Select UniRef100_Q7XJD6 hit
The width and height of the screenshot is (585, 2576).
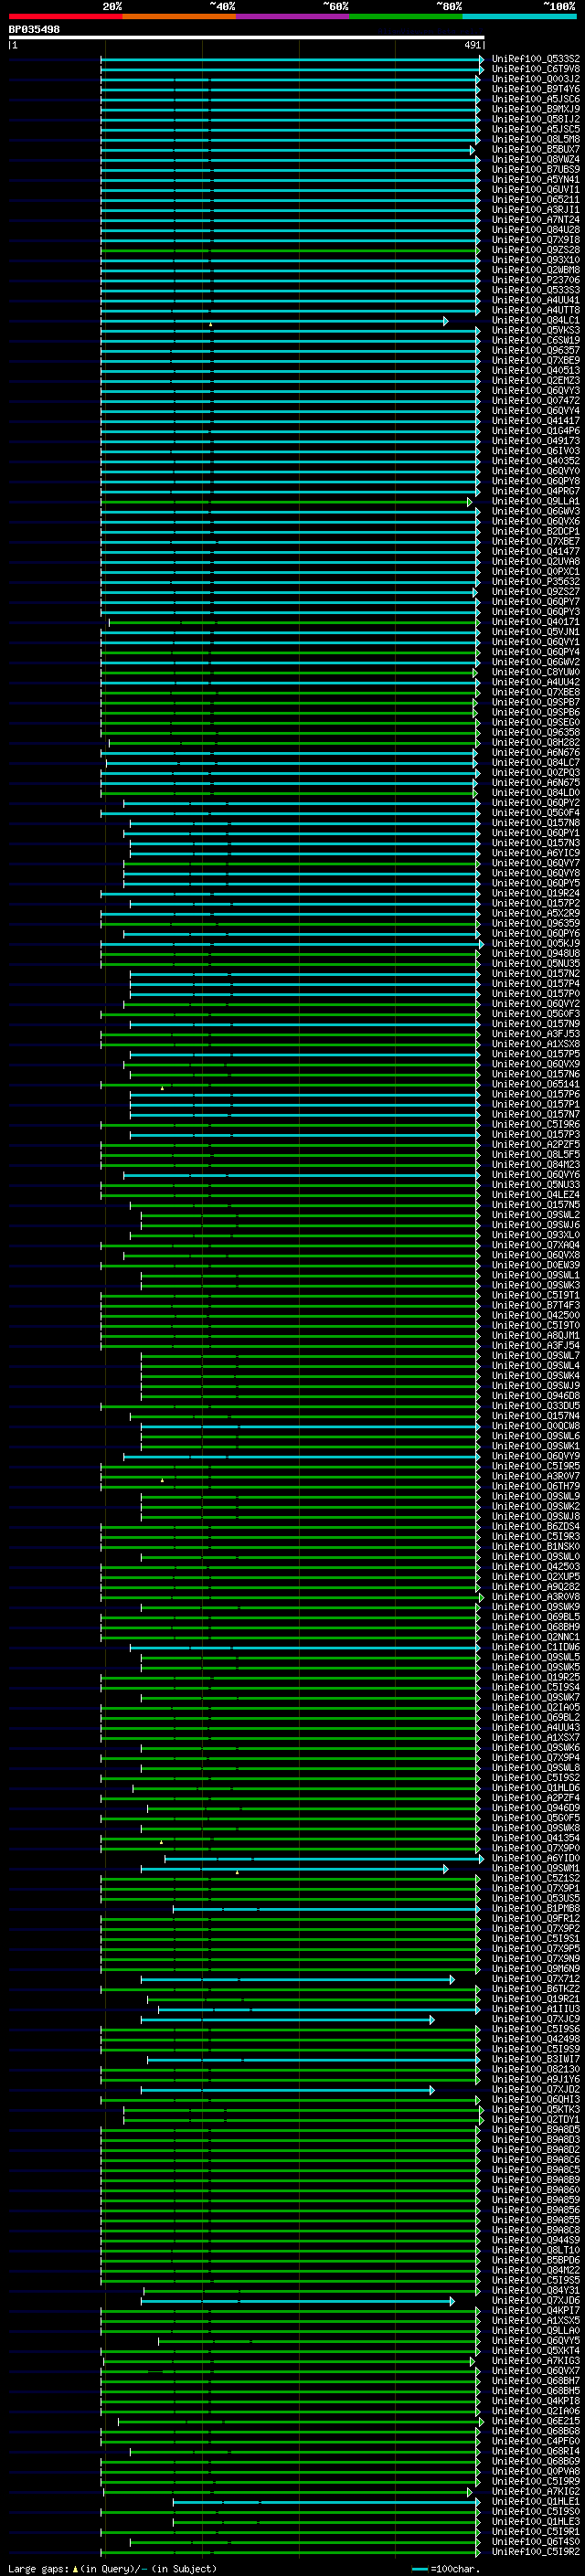coord(536,2300)
